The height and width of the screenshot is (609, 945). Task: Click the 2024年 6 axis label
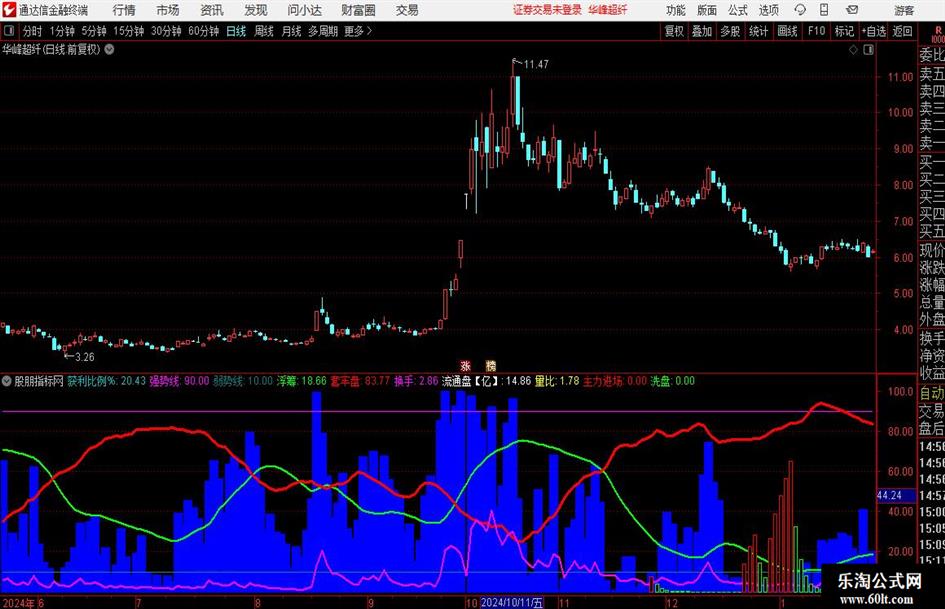23,603
